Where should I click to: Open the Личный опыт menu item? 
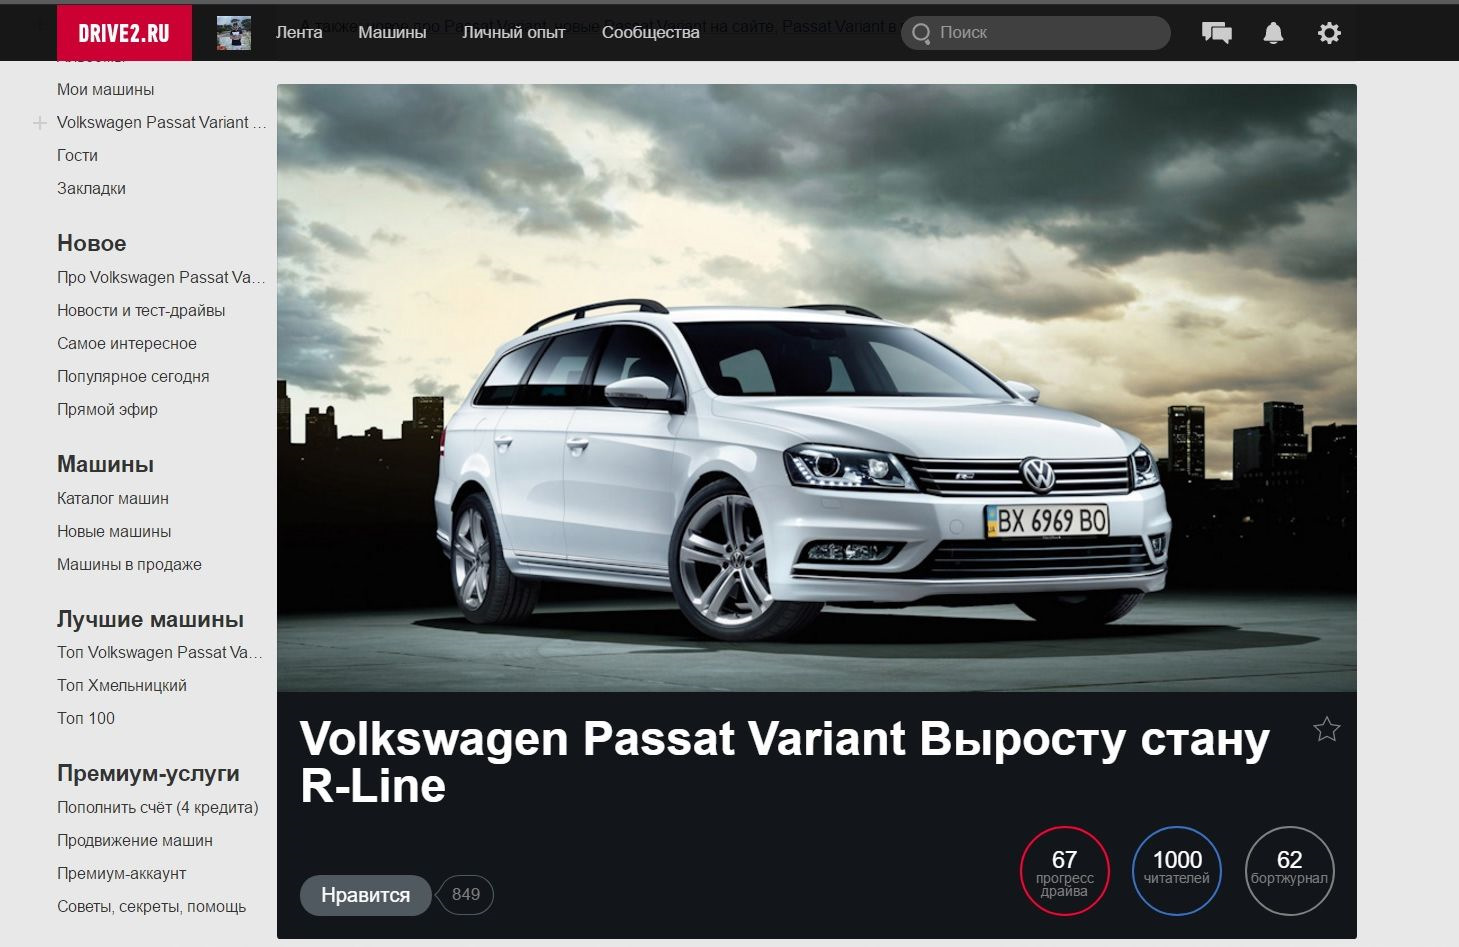pos(514,32)
